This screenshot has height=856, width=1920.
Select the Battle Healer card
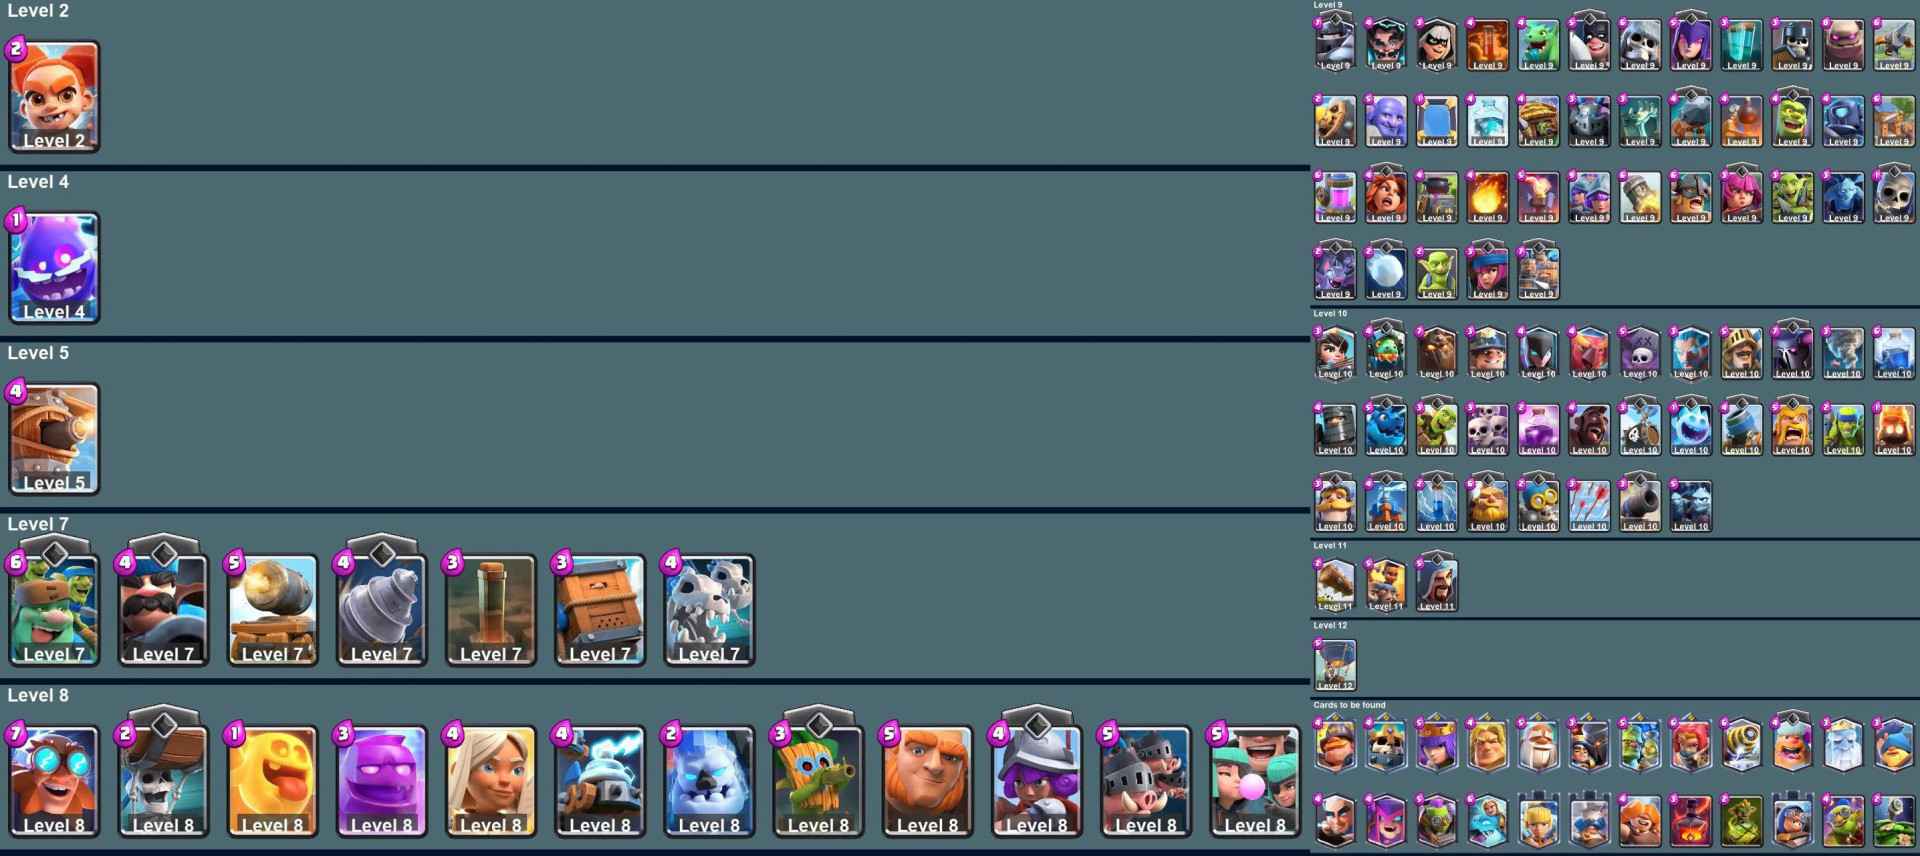point(491,781)
